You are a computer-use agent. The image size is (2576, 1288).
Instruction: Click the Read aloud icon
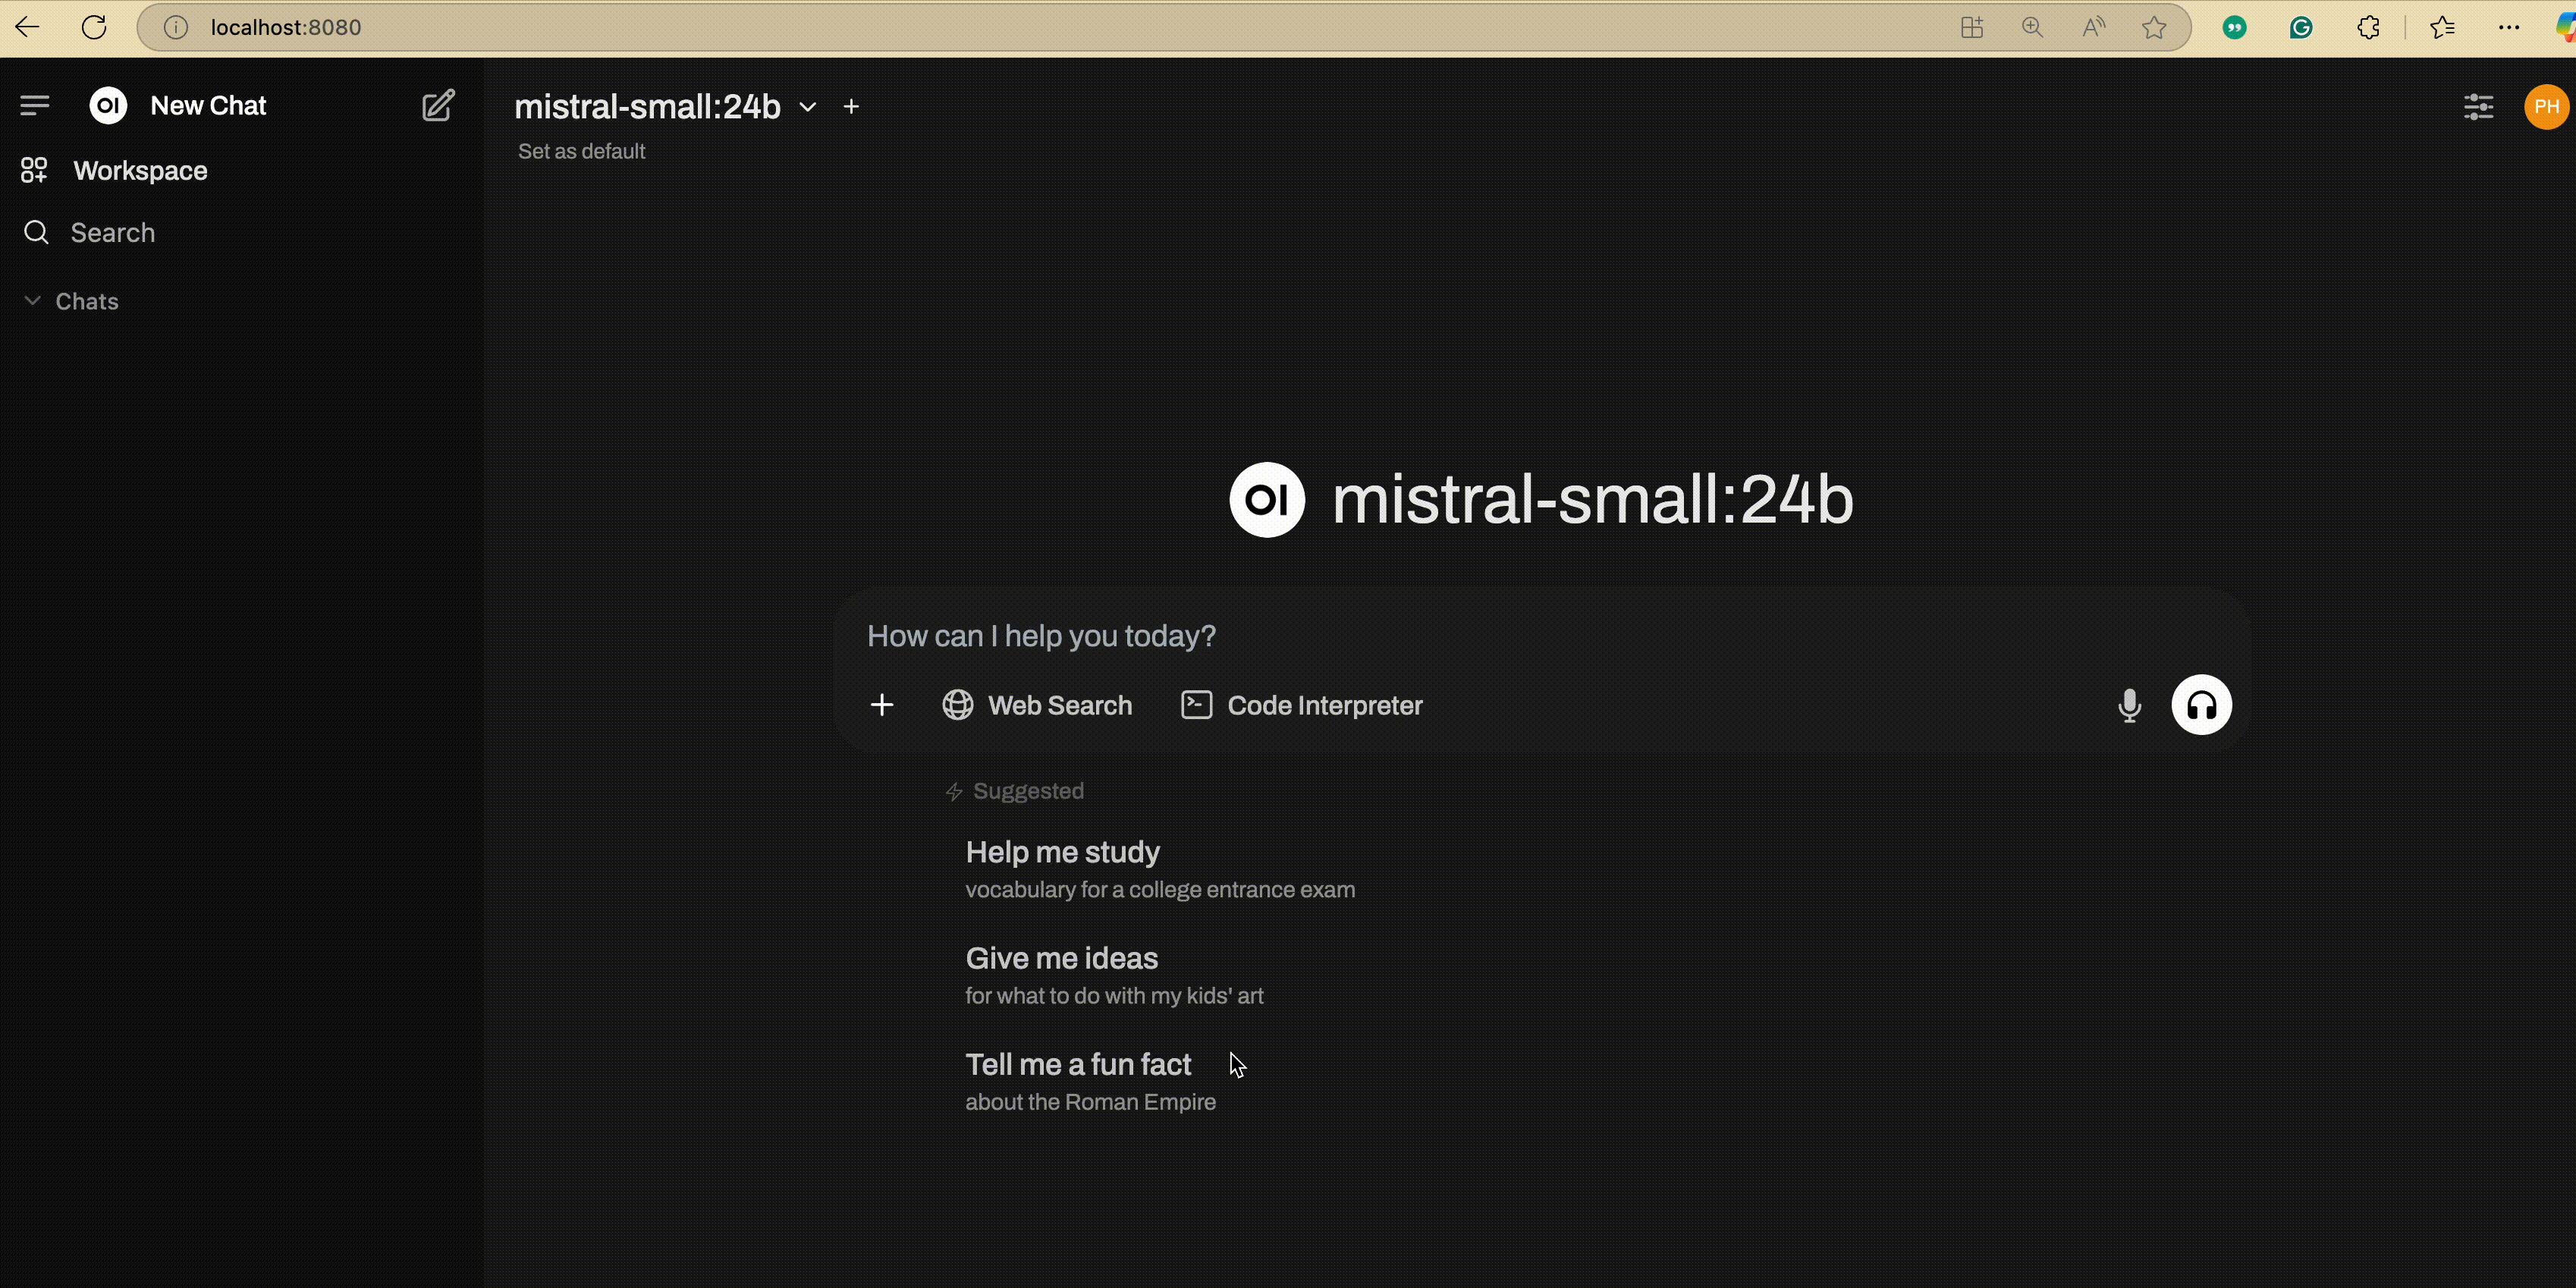click(x=2093, y=27)
